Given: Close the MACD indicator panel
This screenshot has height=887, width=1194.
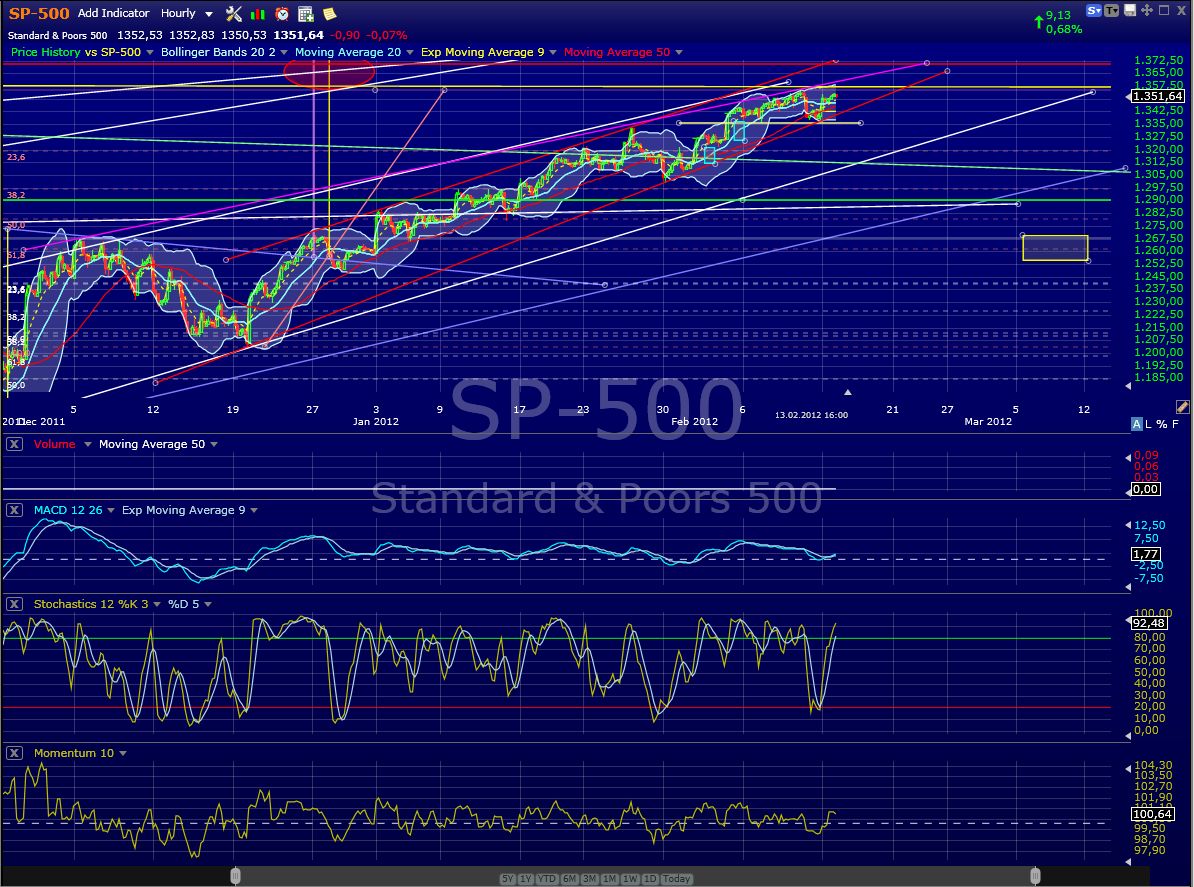Looking at the screenshot, I should (x=14, y=510).
